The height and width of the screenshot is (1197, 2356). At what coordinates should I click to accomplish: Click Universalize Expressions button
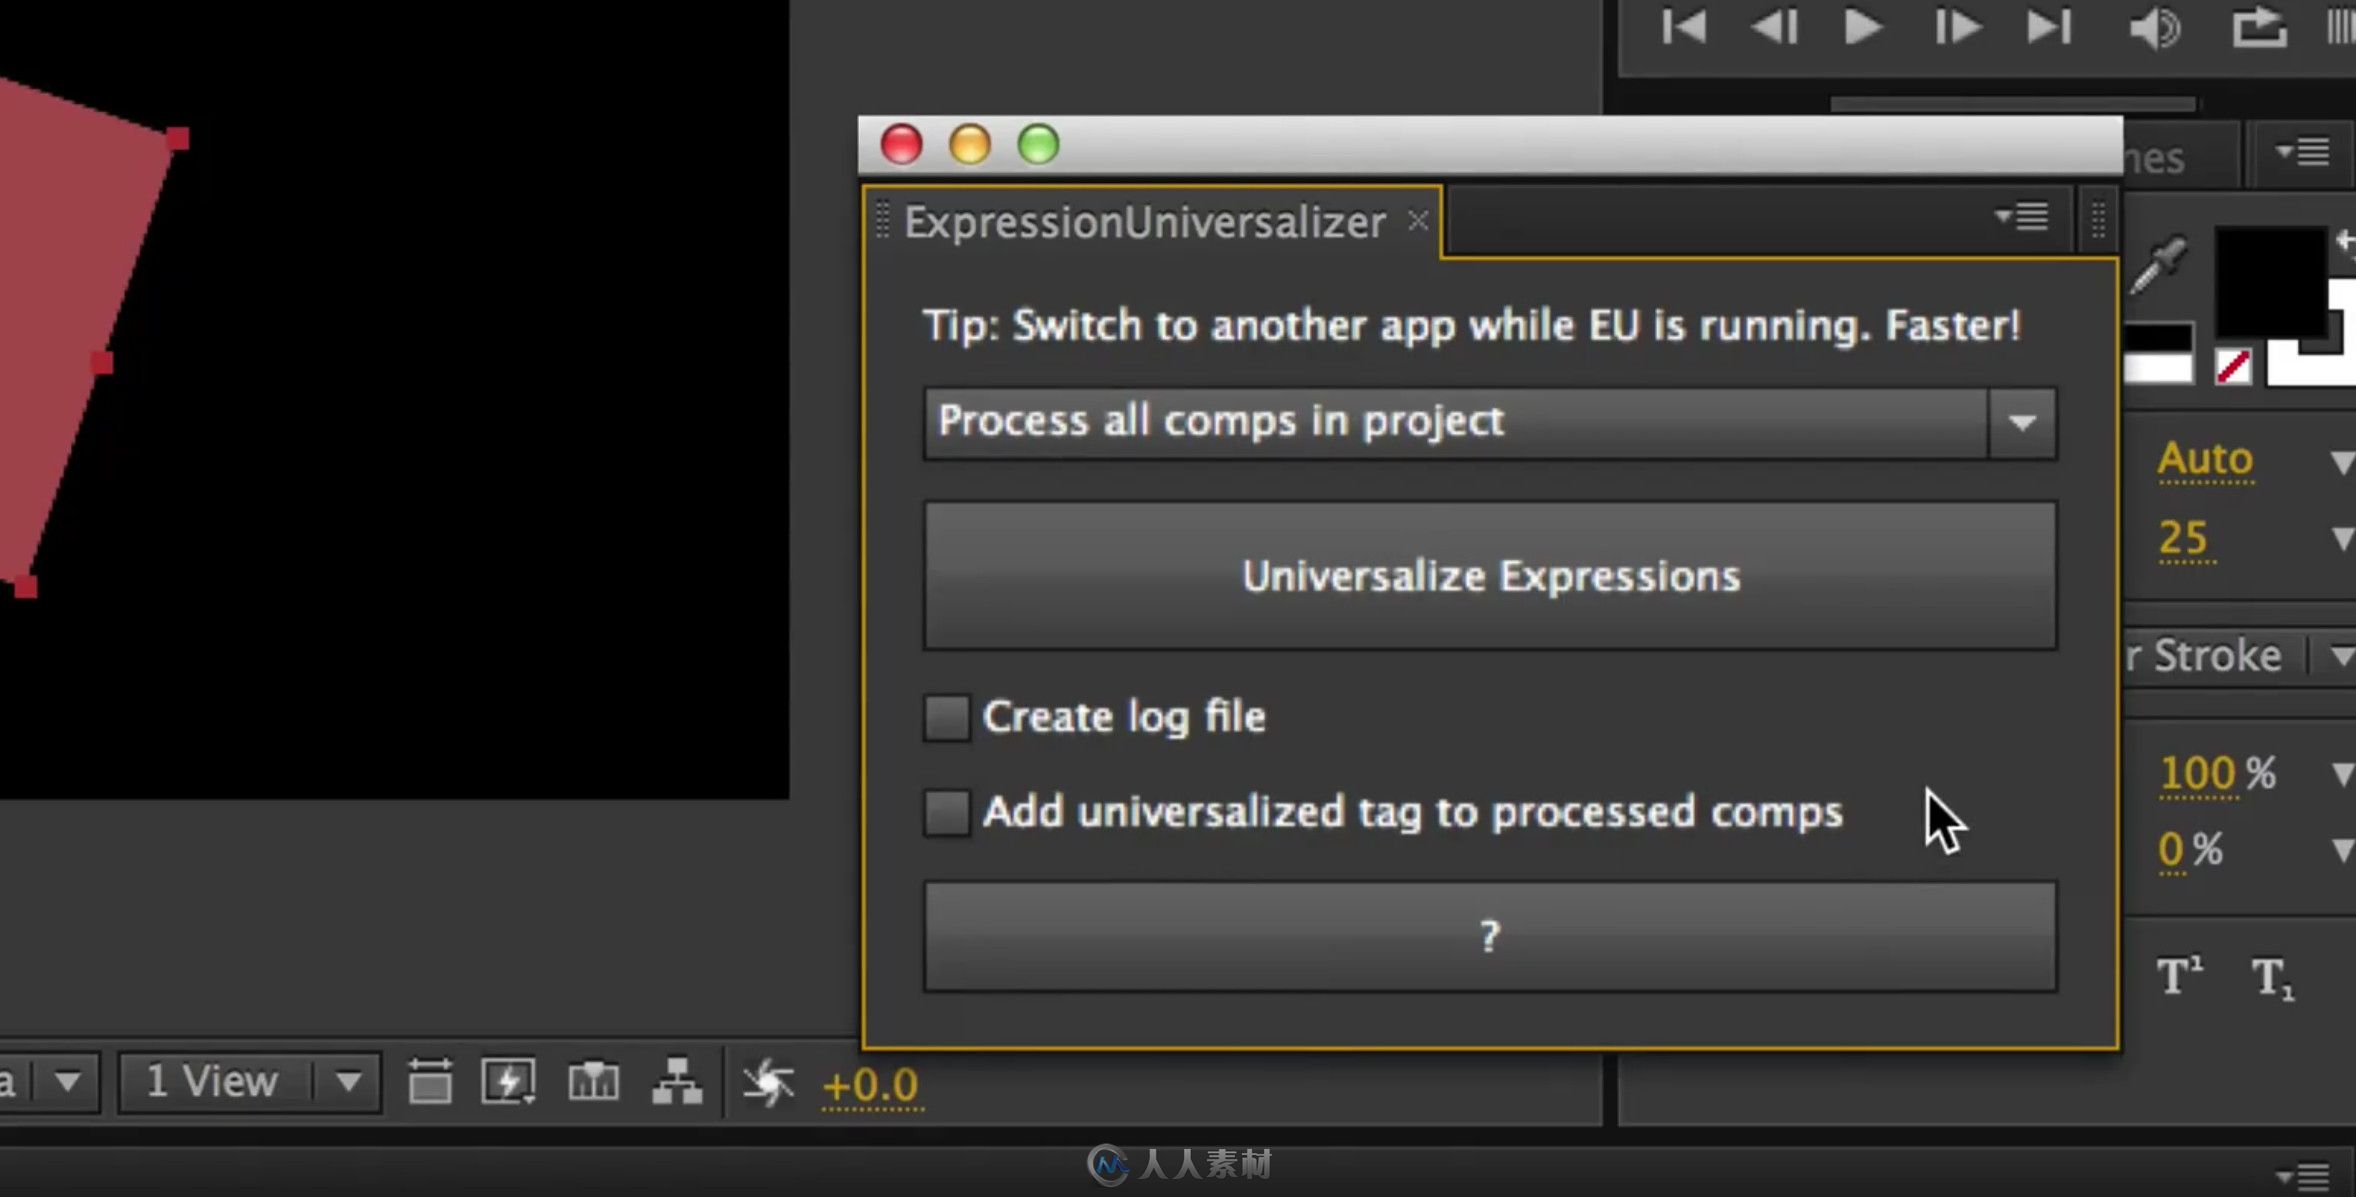pyautogui.click(x=1490, y=576)
